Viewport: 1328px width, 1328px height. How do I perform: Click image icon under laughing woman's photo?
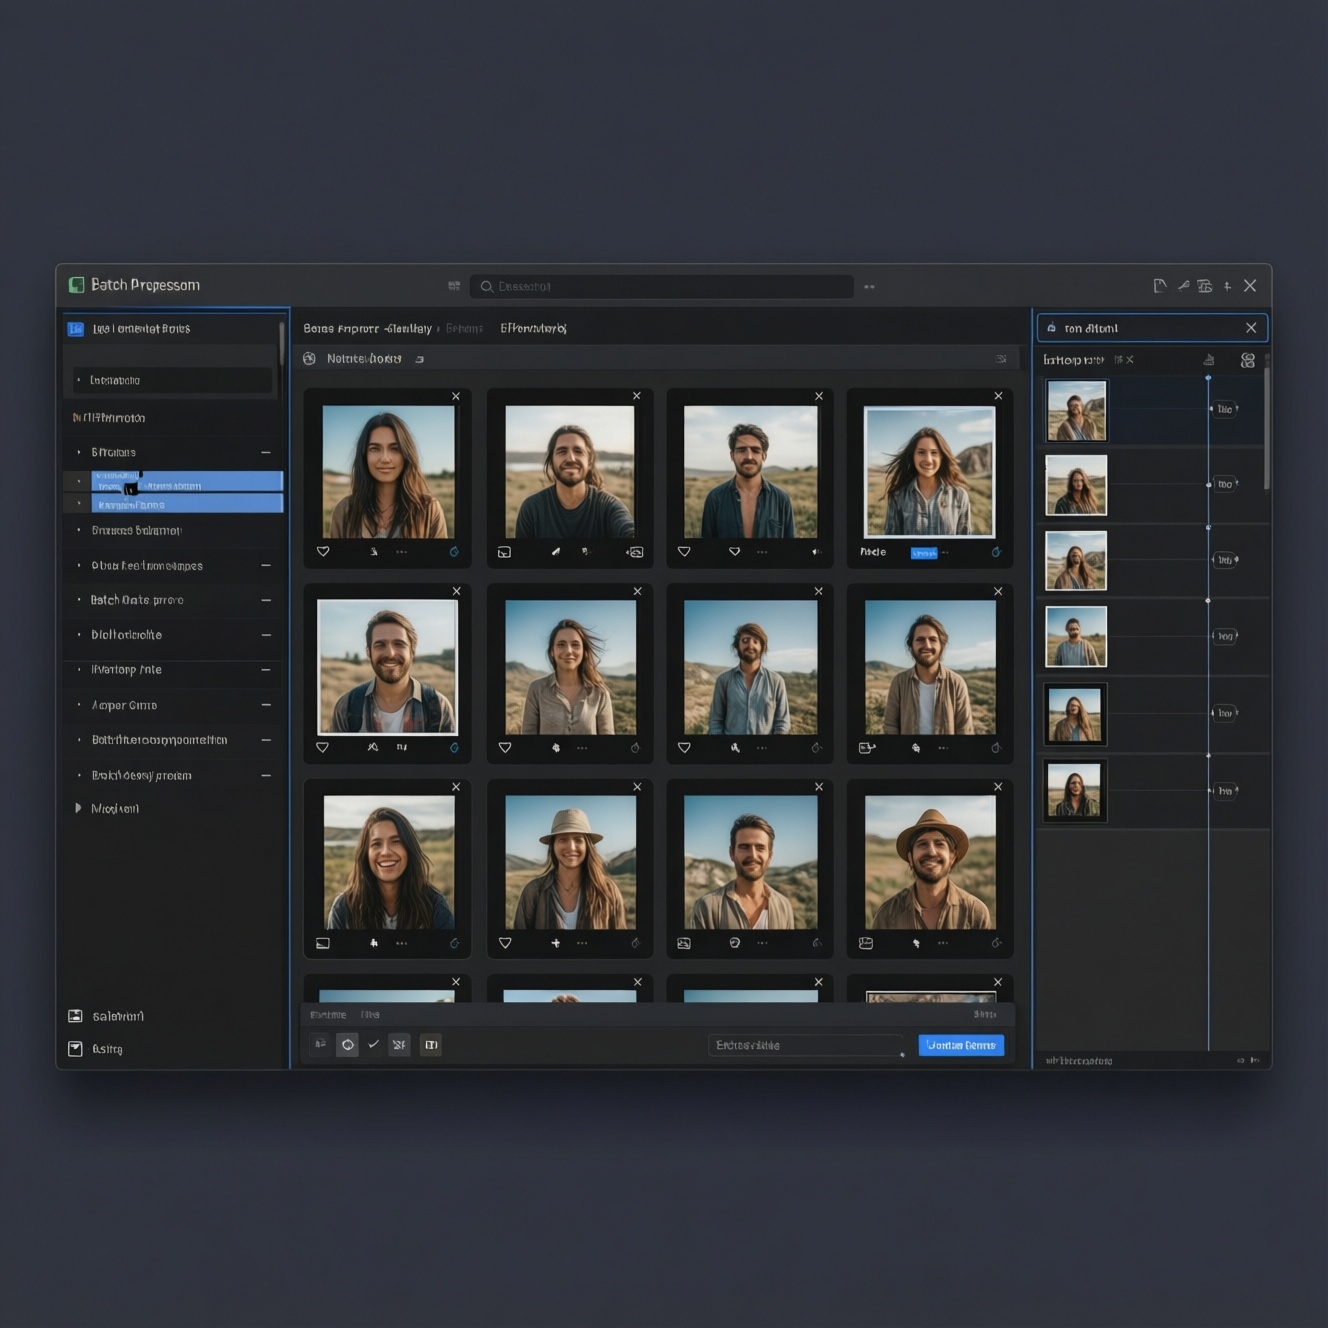323,943
